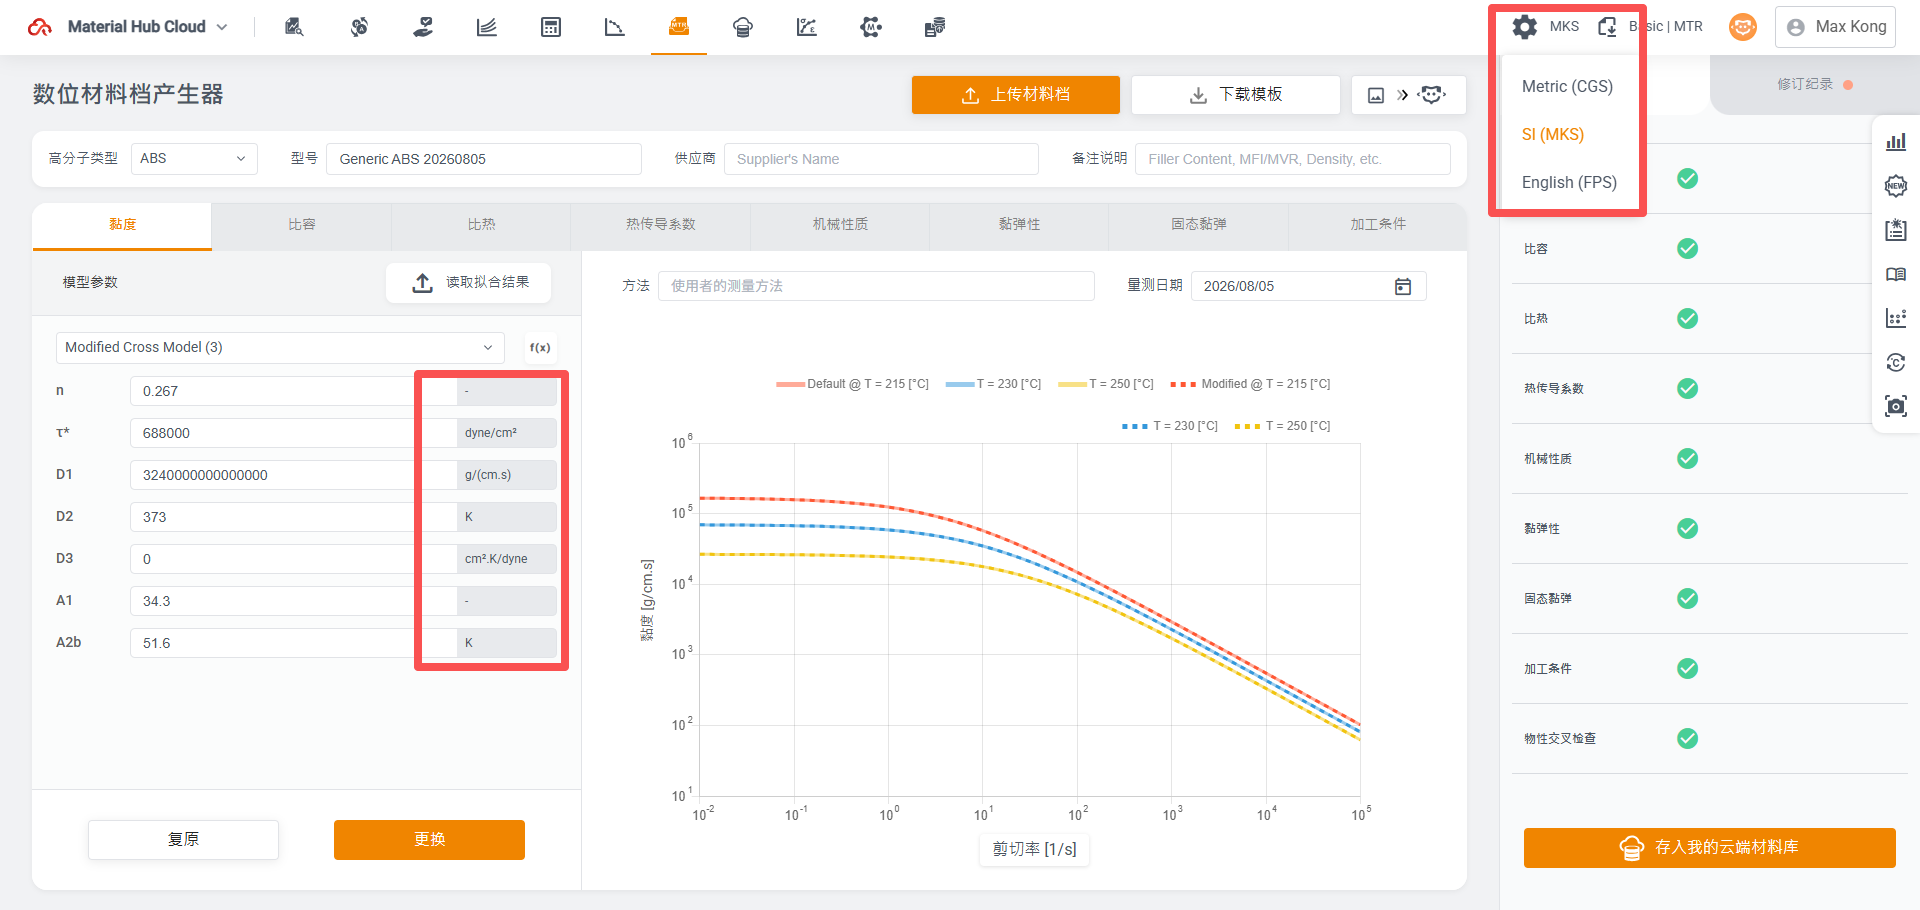Image resolution: width=1920 pixels, height=910 pixels.
Task: Select the orange MTR generator toolbar icon
Action: [x=679, y=27]
